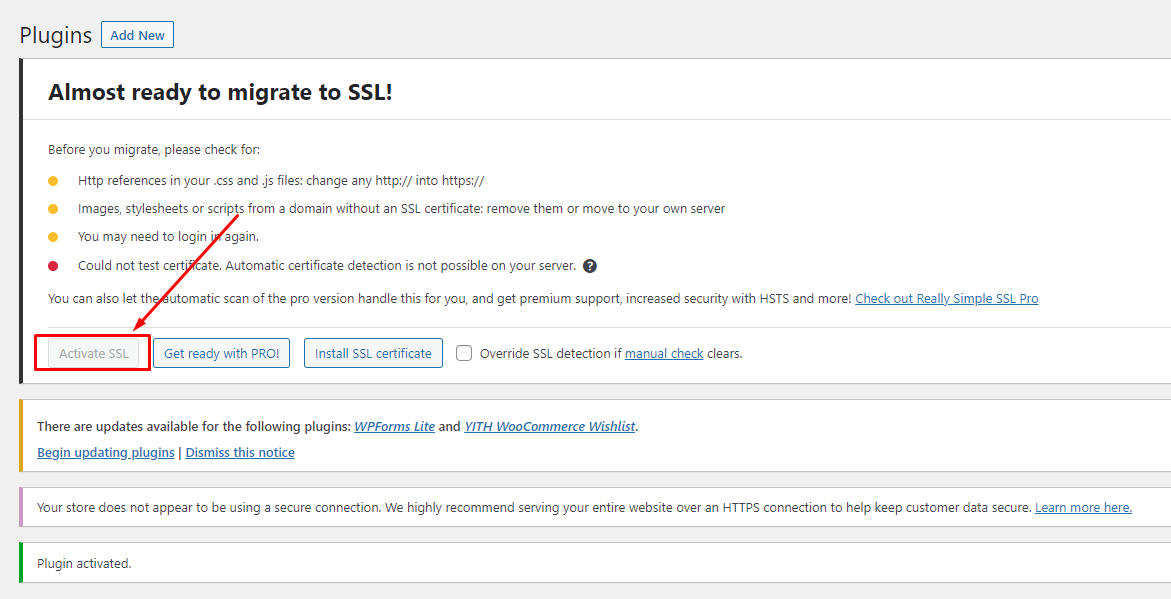
Task: Click the help question mark icon
Action: [590, 266]
